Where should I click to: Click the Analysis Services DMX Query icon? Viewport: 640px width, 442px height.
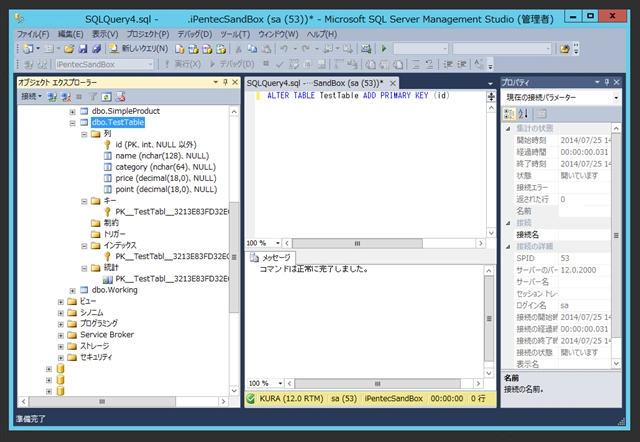[x=207, y=49]
